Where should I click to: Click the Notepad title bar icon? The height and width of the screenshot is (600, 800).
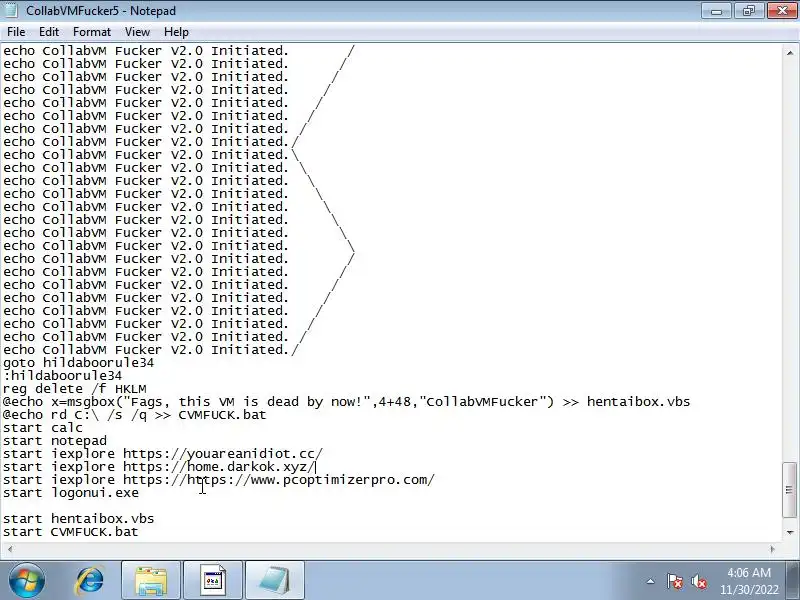tap(11, 10)
